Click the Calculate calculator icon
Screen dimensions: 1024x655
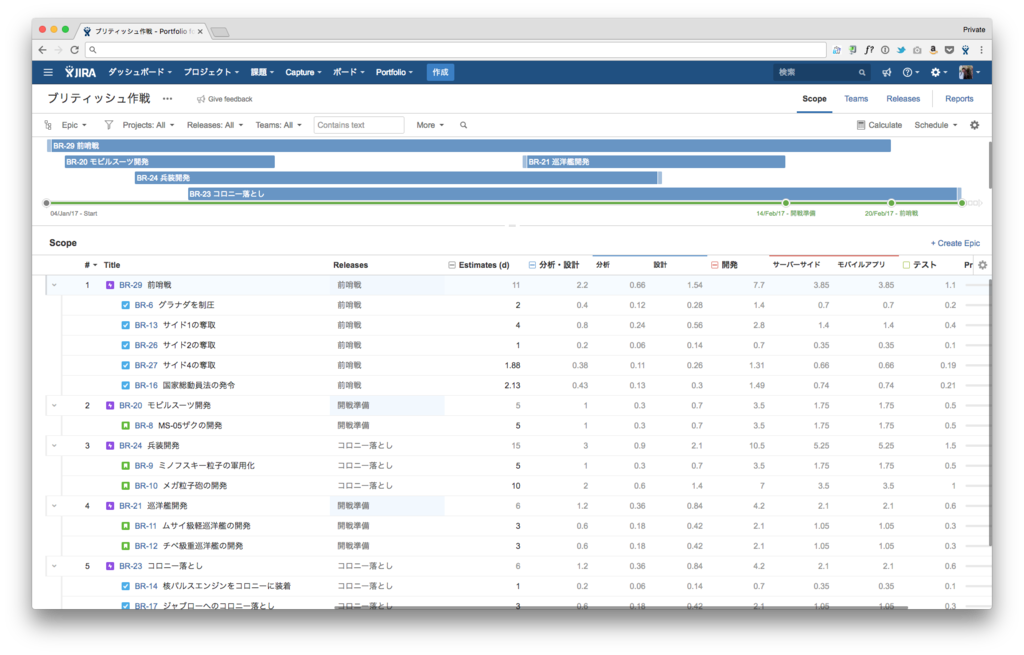[861, 125]
